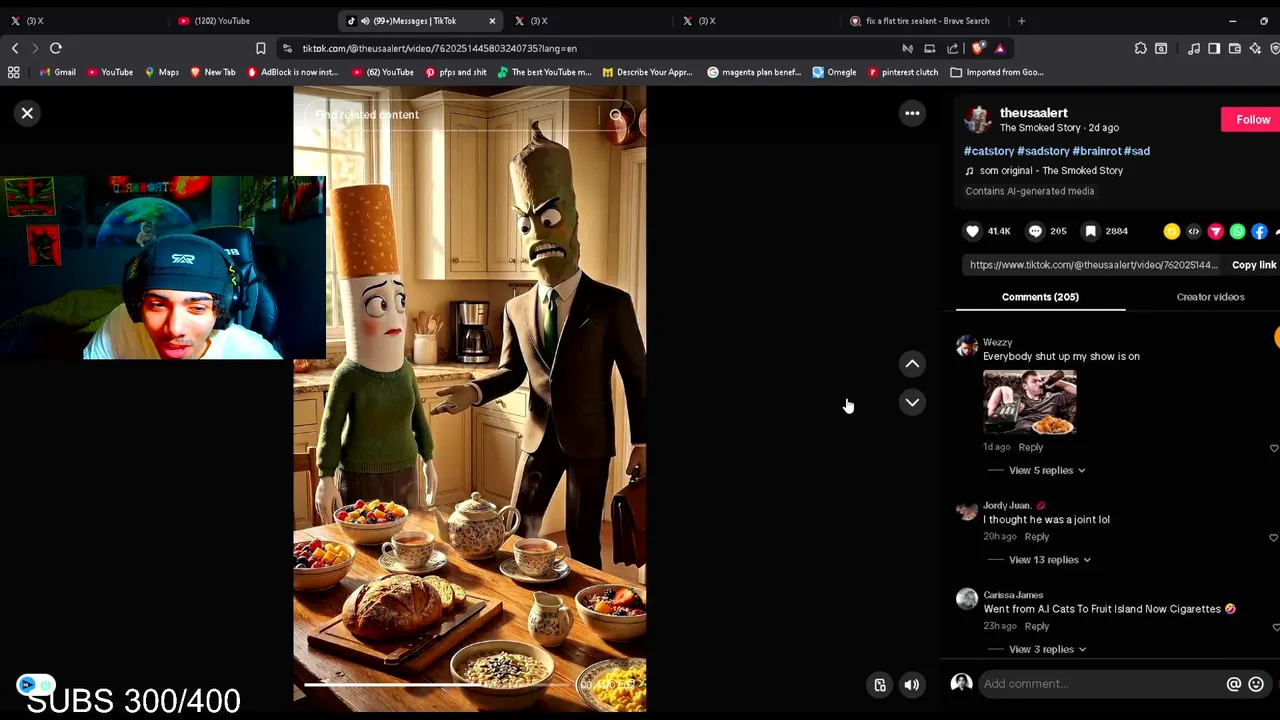The image size is (1280, 720).
Task: Like the video with heart icon
Action: tap(972, 231)
